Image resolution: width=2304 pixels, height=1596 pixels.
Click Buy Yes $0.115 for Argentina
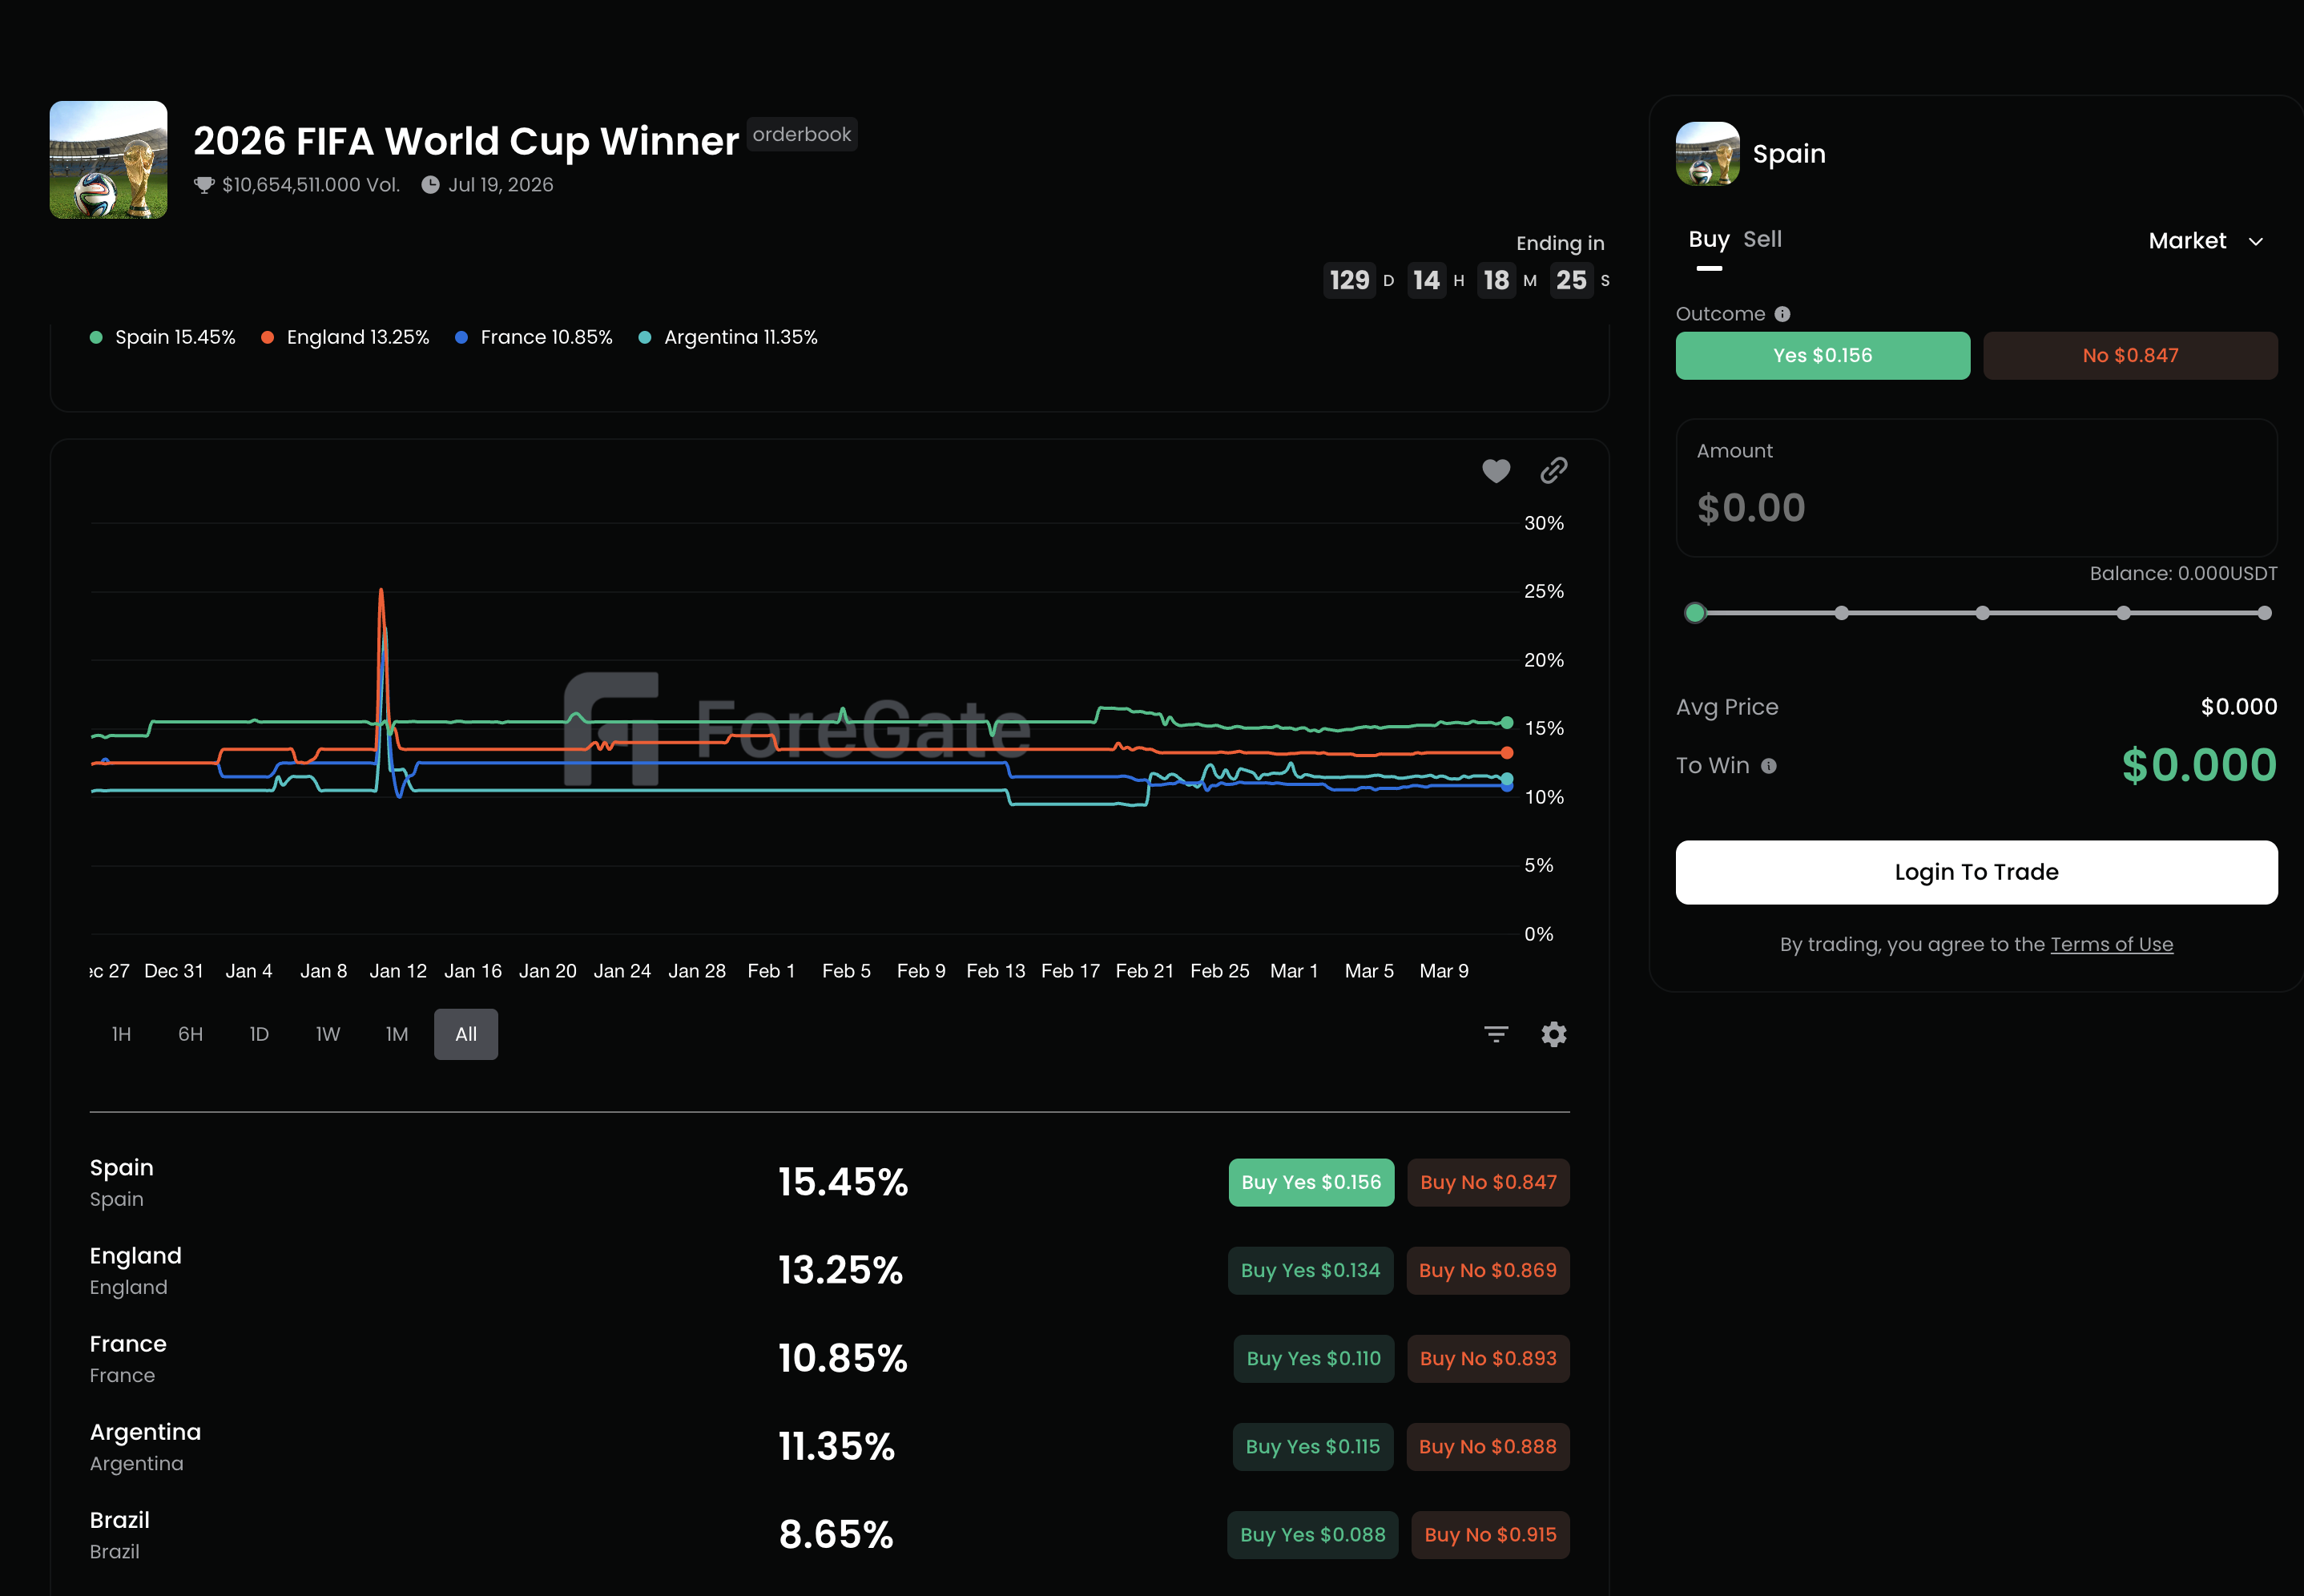[1312, 1446]
